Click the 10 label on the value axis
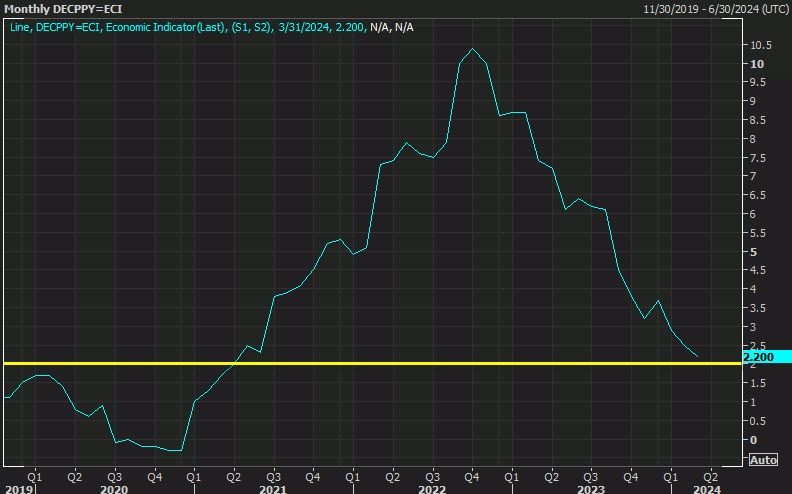The width and height of the screenshot is (792, 494). pos(757,64)
